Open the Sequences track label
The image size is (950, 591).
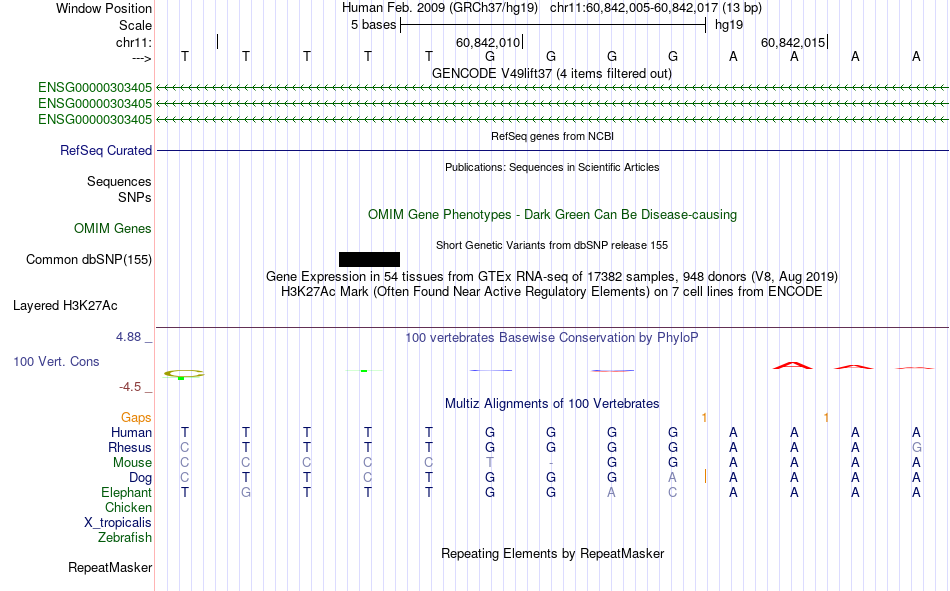[119, 181]
